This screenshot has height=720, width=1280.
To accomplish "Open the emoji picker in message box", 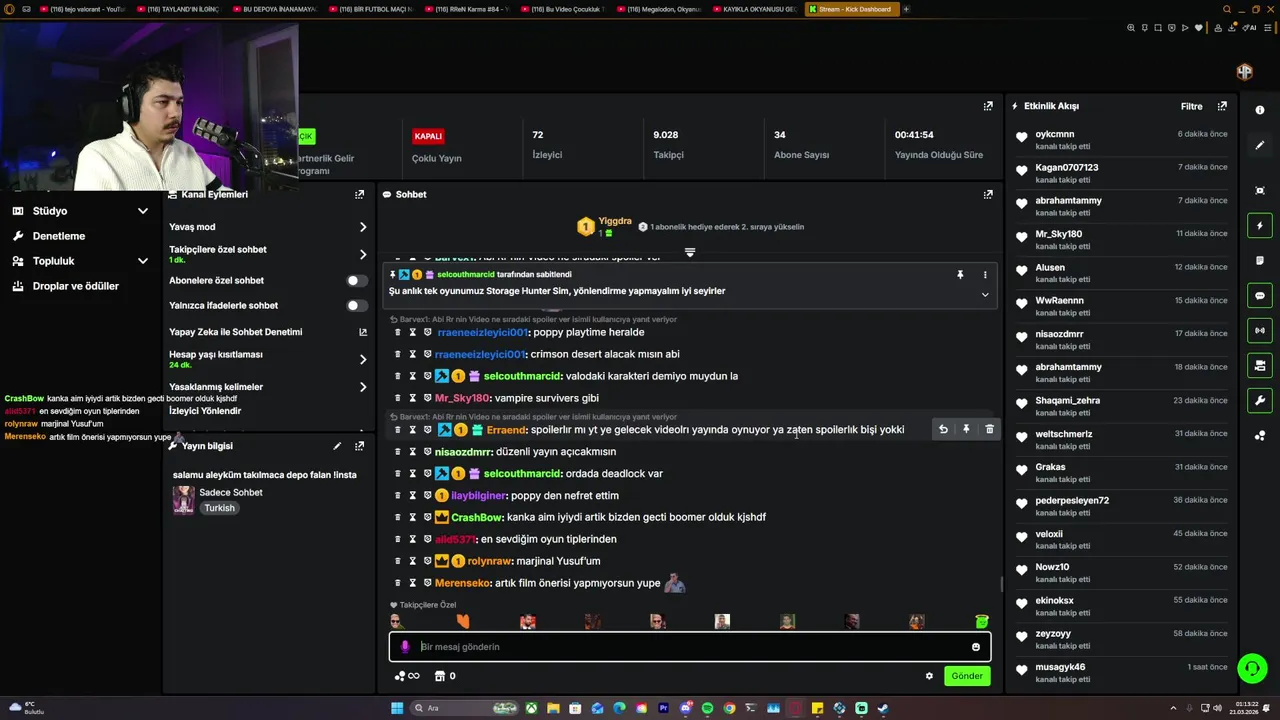I will pyautogui.click(x=976, y=647).
